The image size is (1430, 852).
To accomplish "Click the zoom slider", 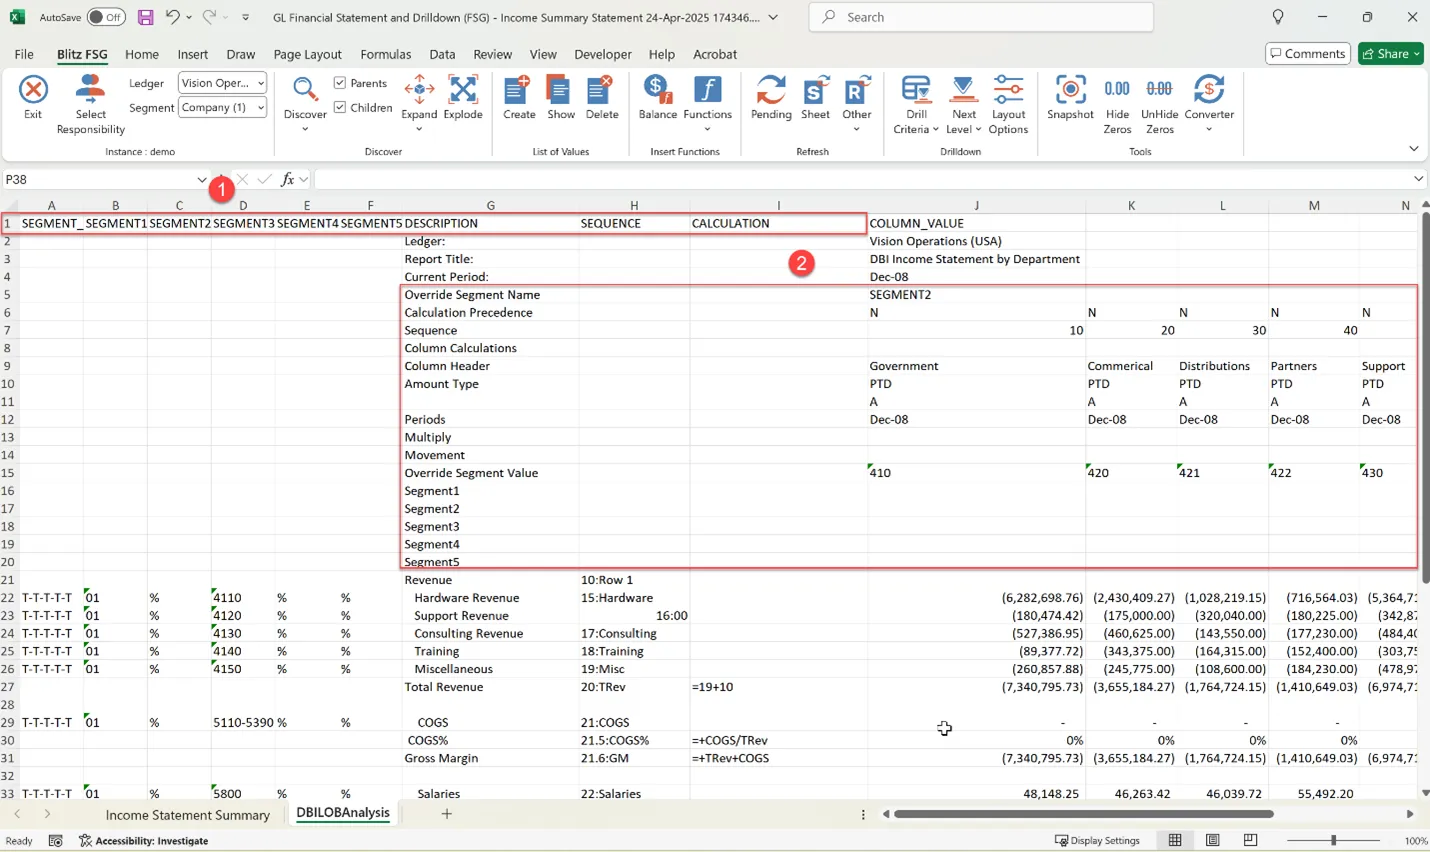I will (x=1333, y=840).
